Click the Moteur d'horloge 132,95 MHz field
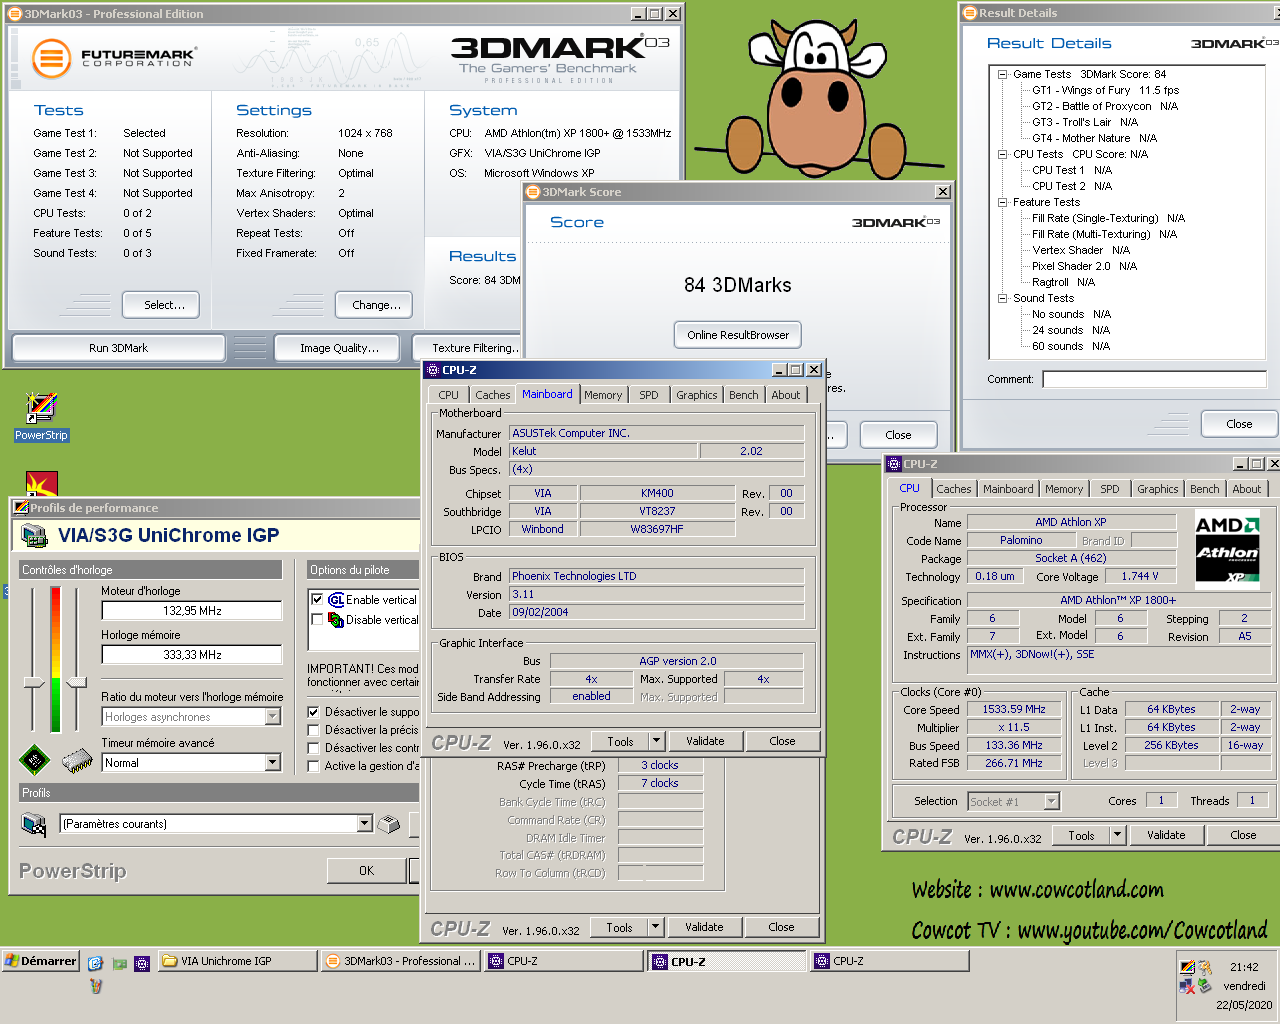Screen dimensions: 1280x1024 (192, 611)
